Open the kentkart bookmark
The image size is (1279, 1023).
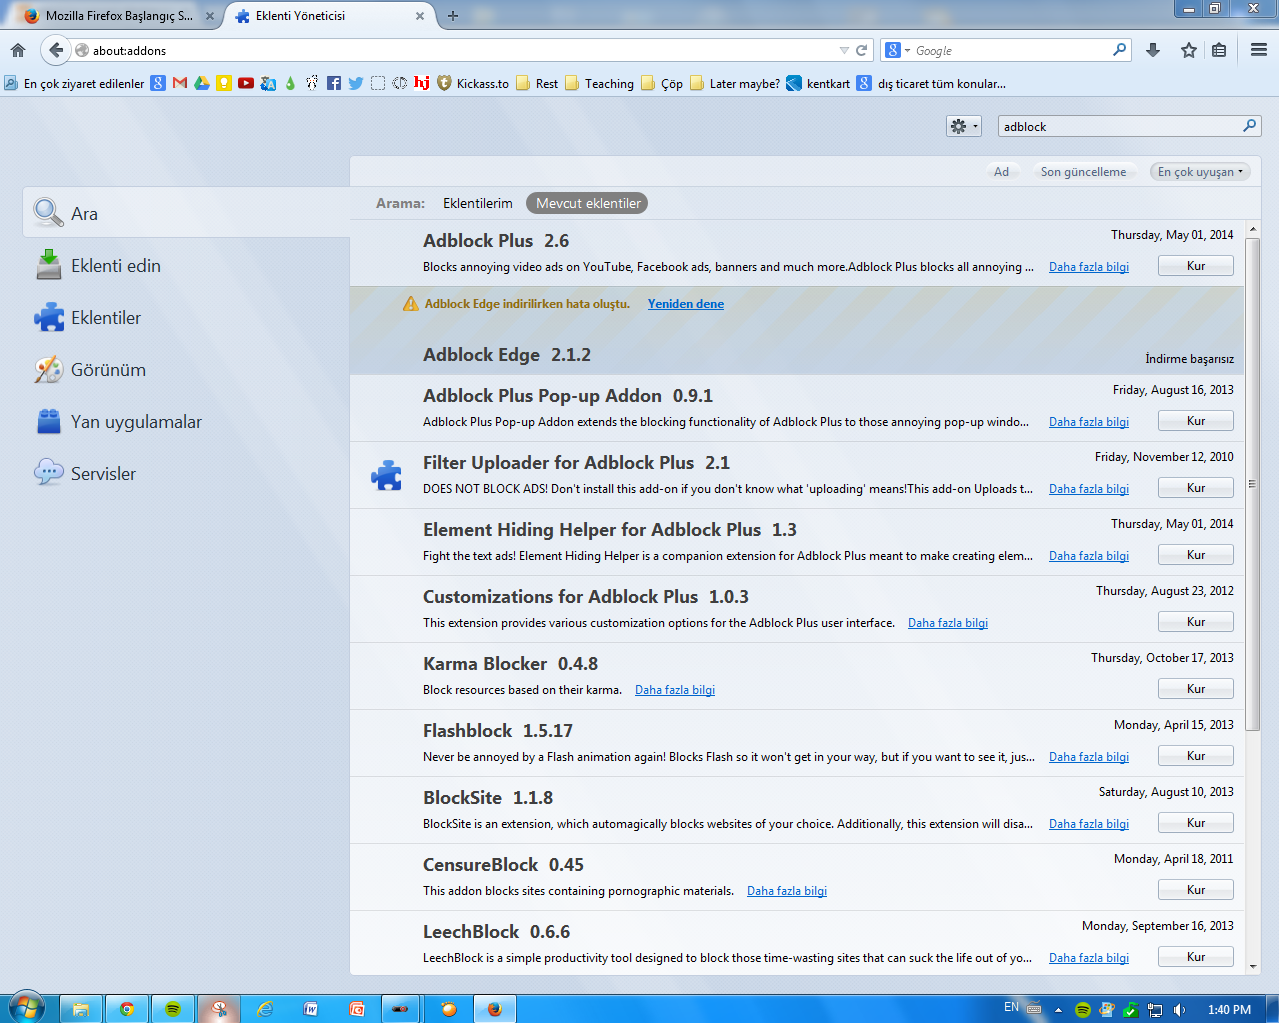pyautogui.click(x=818, y=83)
